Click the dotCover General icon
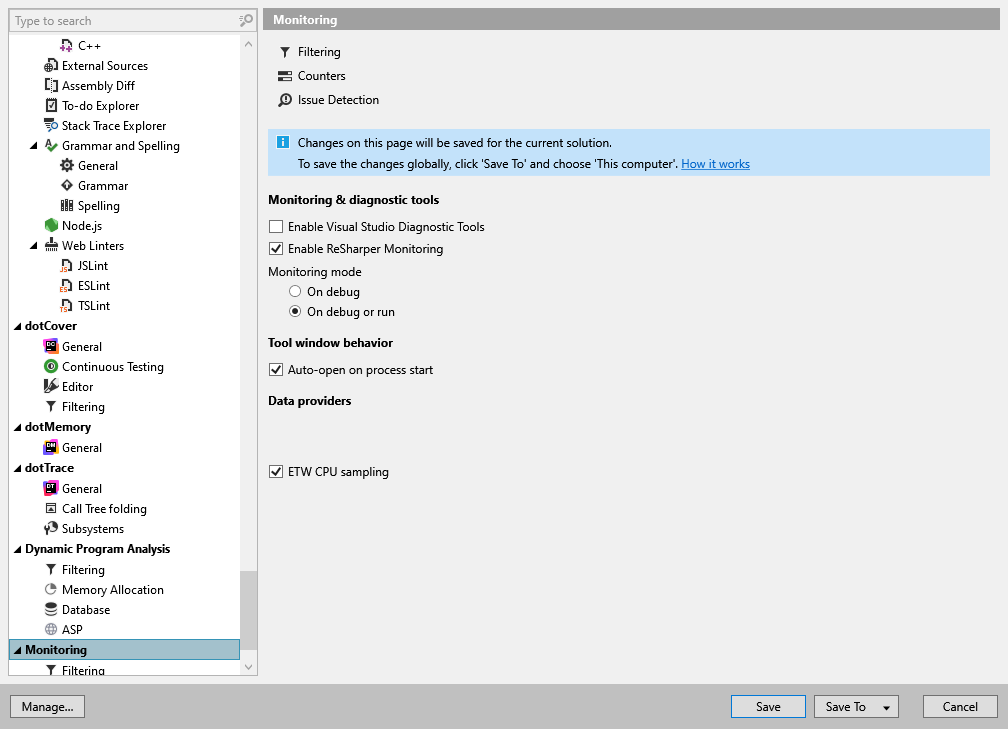The height and width of the screenshot is (729, 1008). [50, 346]
